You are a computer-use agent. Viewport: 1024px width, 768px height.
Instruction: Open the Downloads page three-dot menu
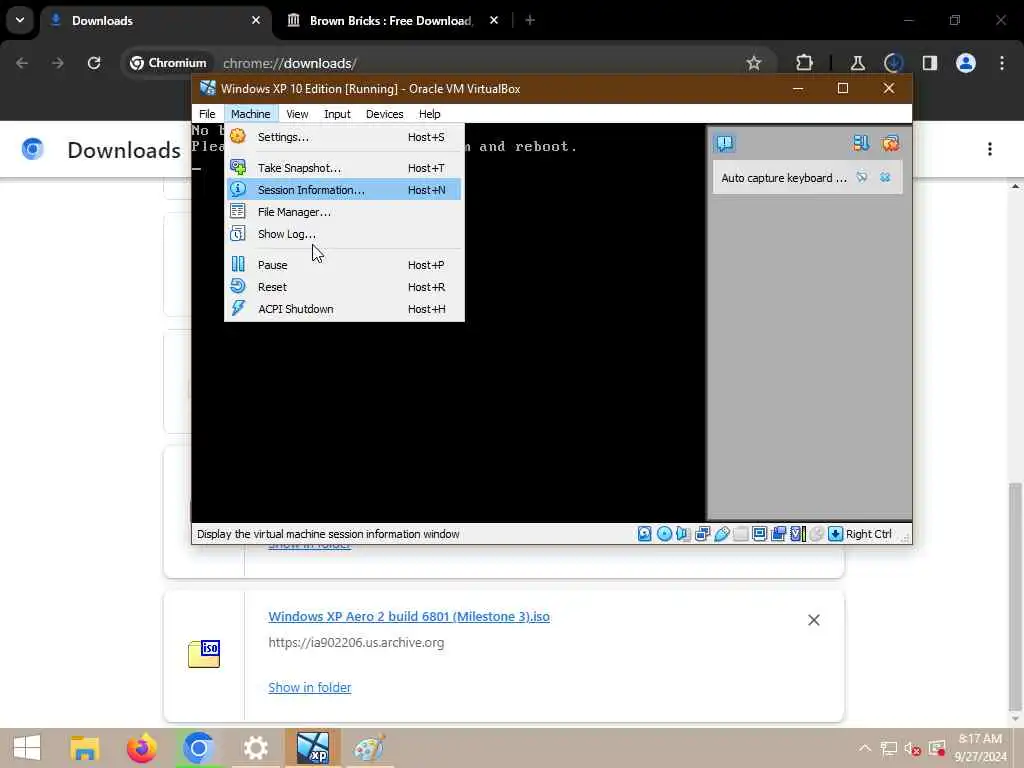[990, 150]
